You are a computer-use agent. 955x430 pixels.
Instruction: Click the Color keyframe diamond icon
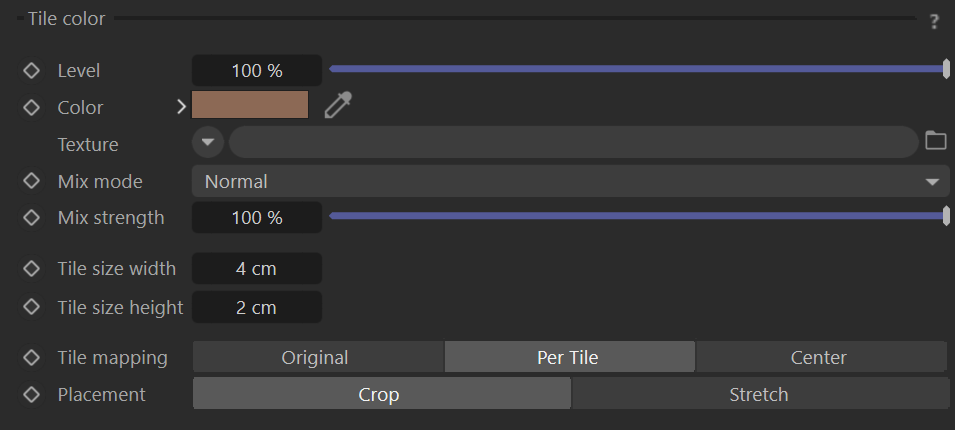coord(31,107)
